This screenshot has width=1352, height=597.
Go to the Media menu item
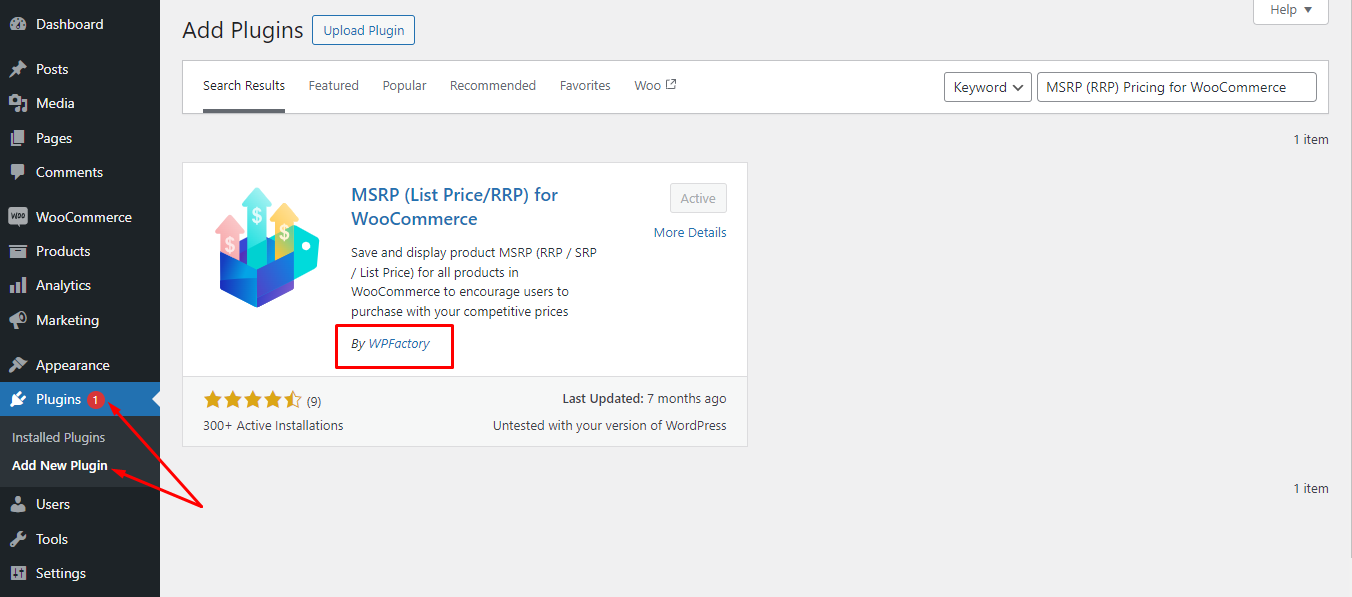click(80, 103)
